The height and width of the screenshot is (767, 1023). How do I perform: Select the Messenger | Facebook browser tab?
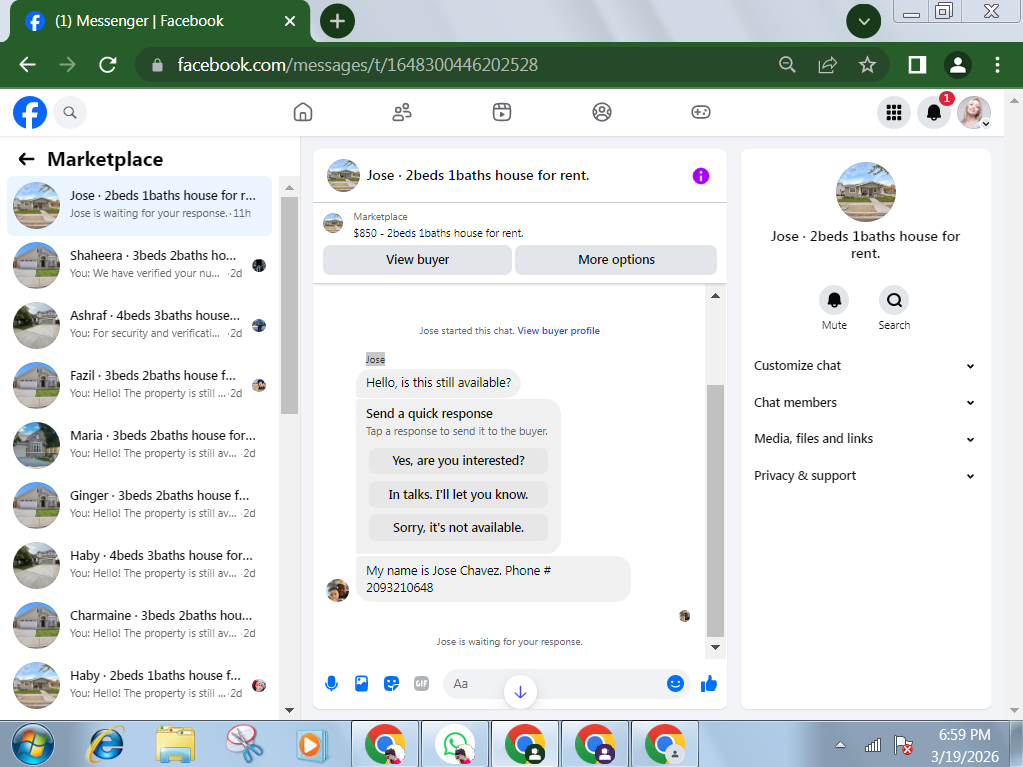coord(160,22)
